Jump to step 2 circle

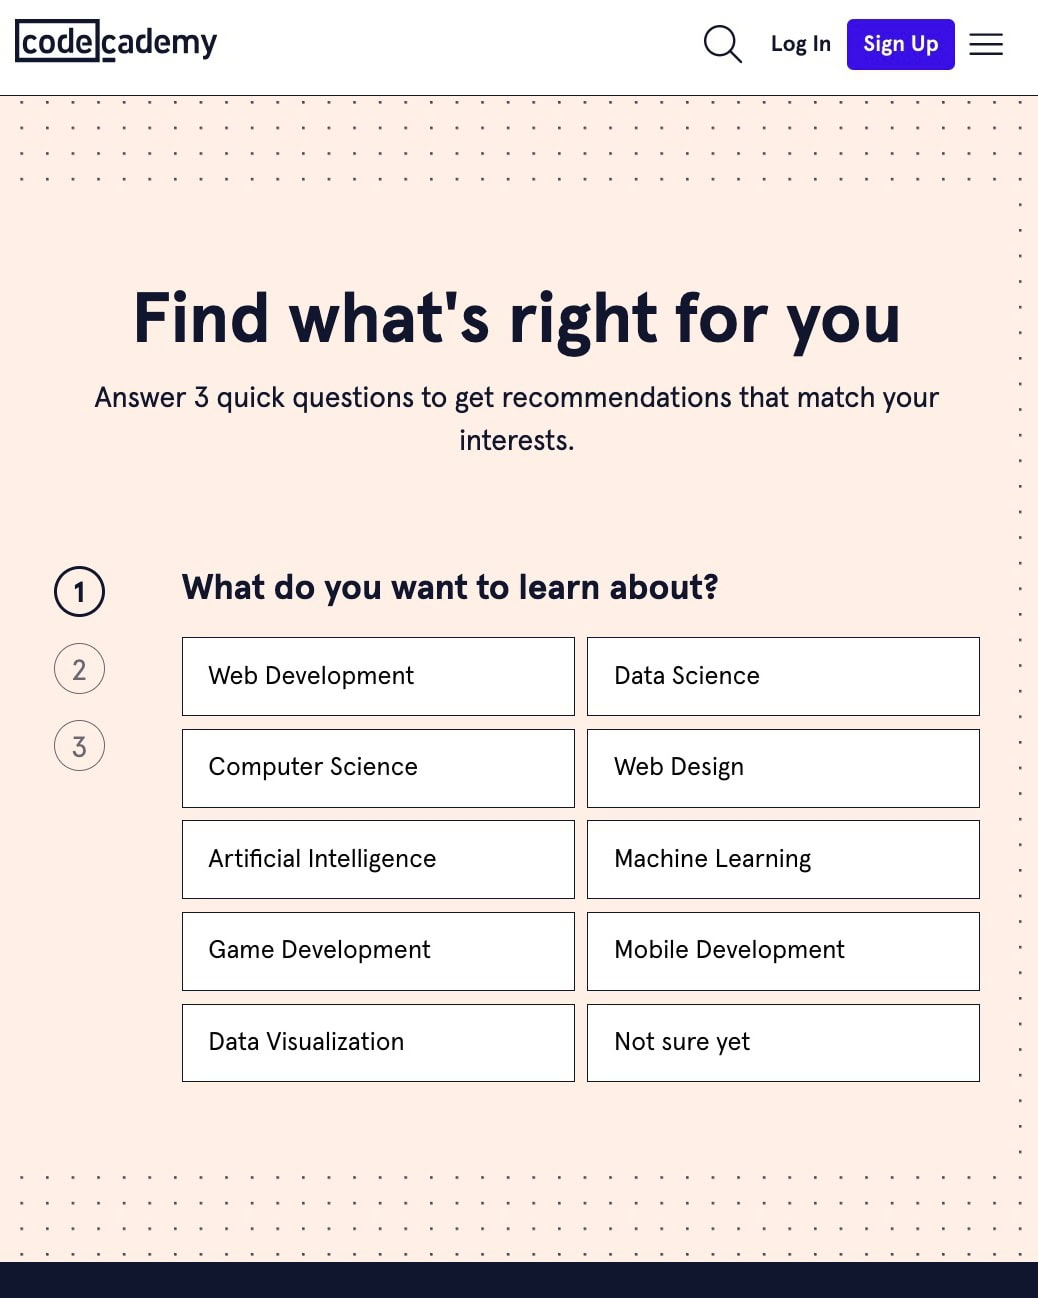point(79,669)
